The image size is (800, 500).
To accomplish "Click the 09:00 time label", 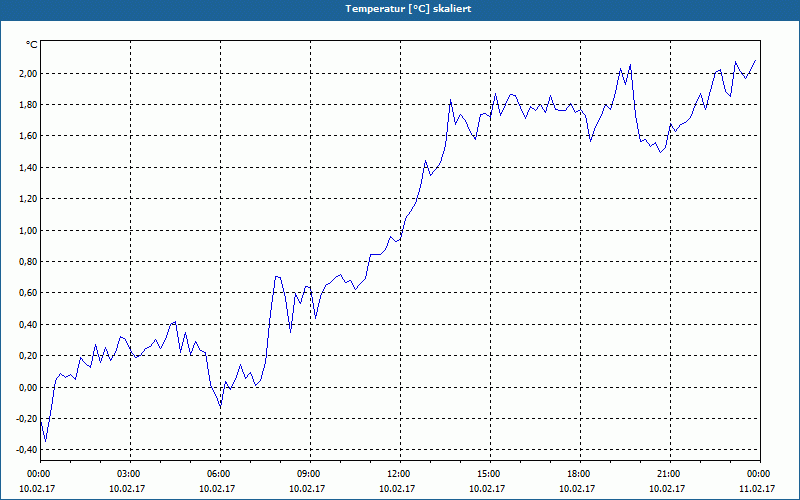I will tap(310, 474).
